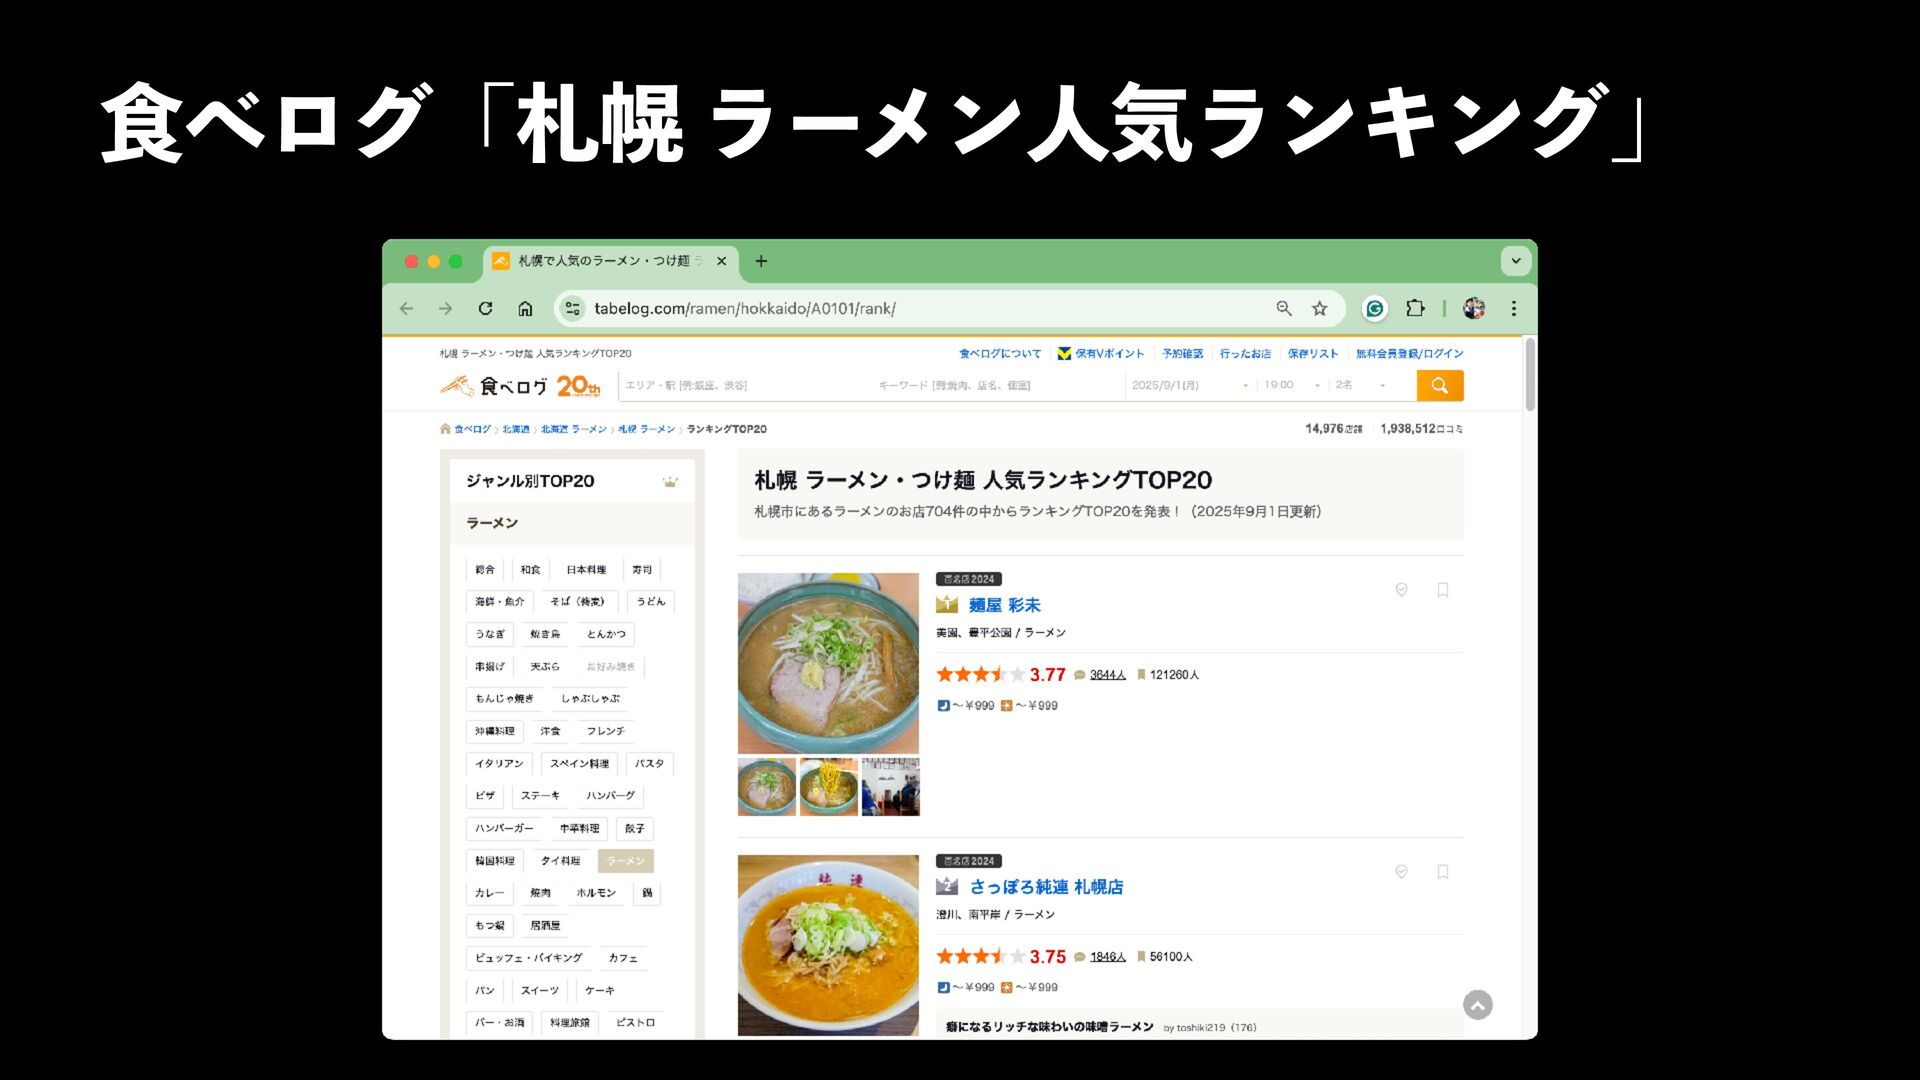Select the ラーメン genre tag in sidebar
Screen dimensions: 1920x1080
pos(626,861)
